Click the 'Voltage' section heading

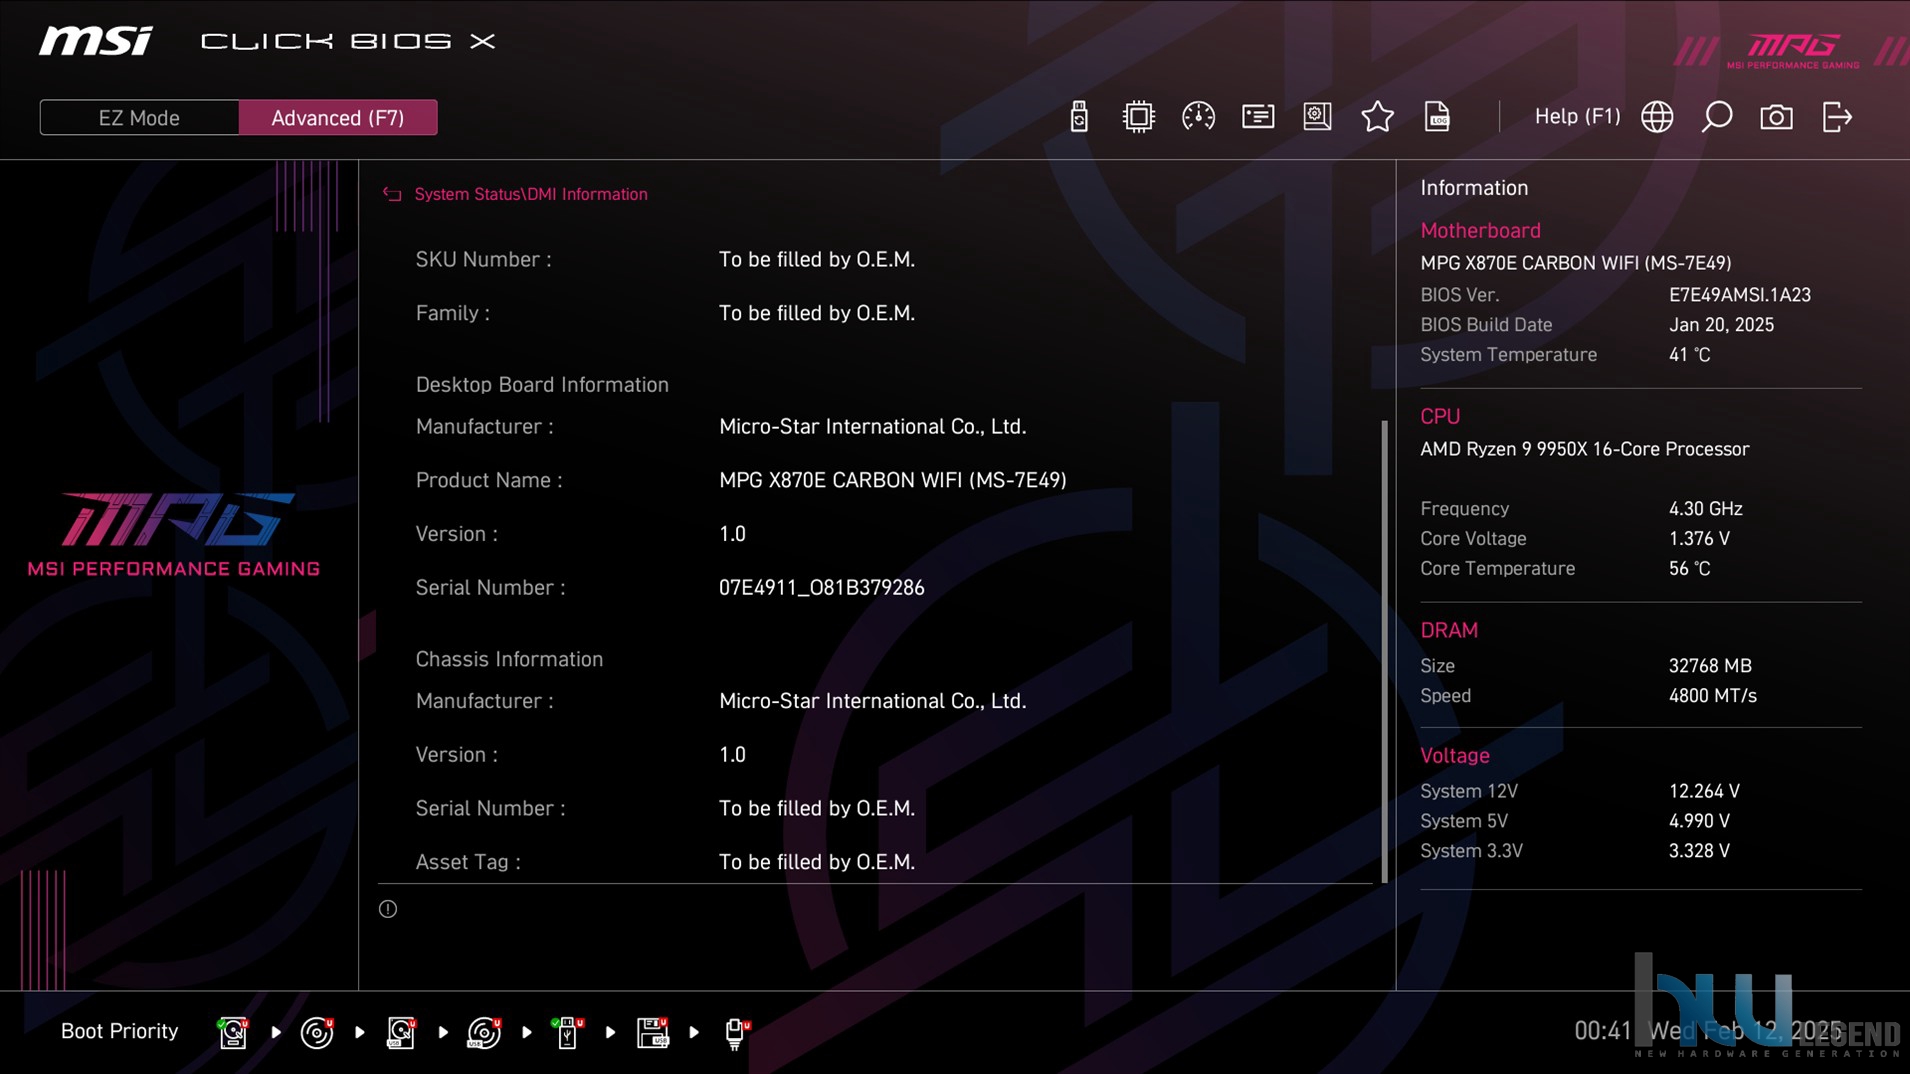pos(1454,756)
